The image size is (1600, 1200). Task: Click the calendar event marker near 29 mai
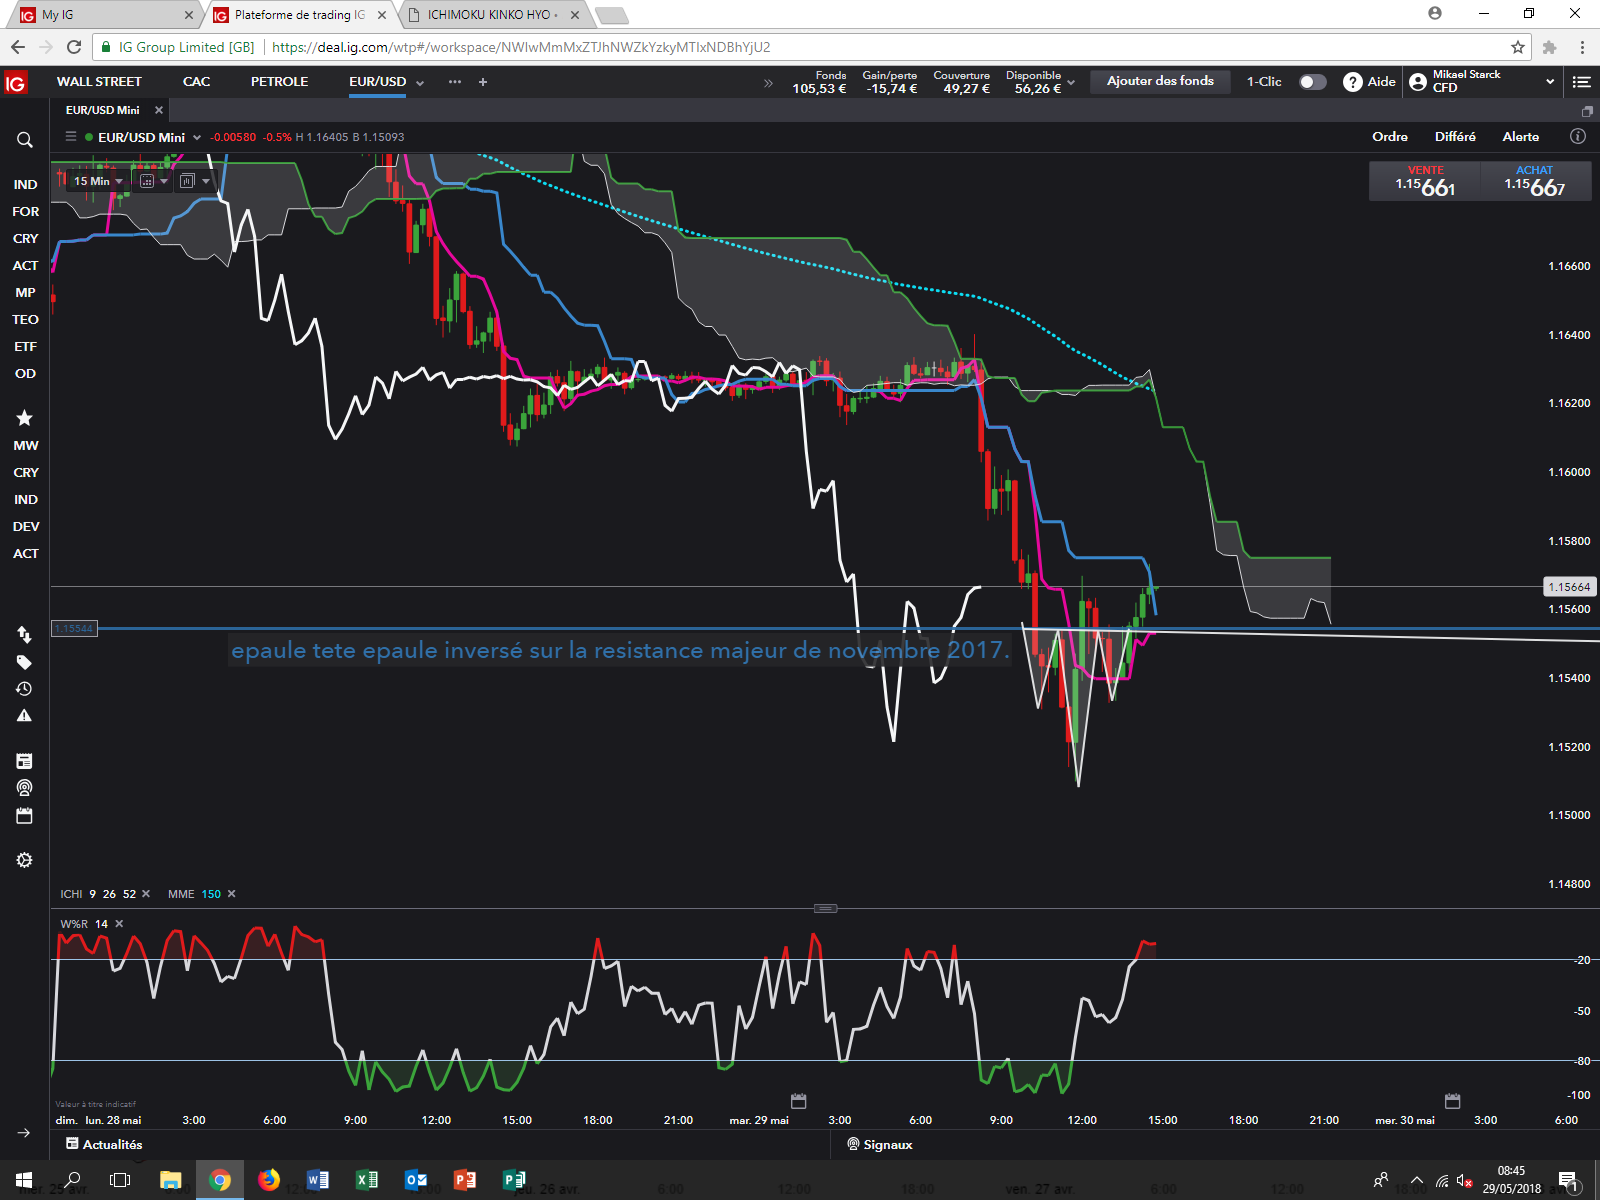(799, 1101)
